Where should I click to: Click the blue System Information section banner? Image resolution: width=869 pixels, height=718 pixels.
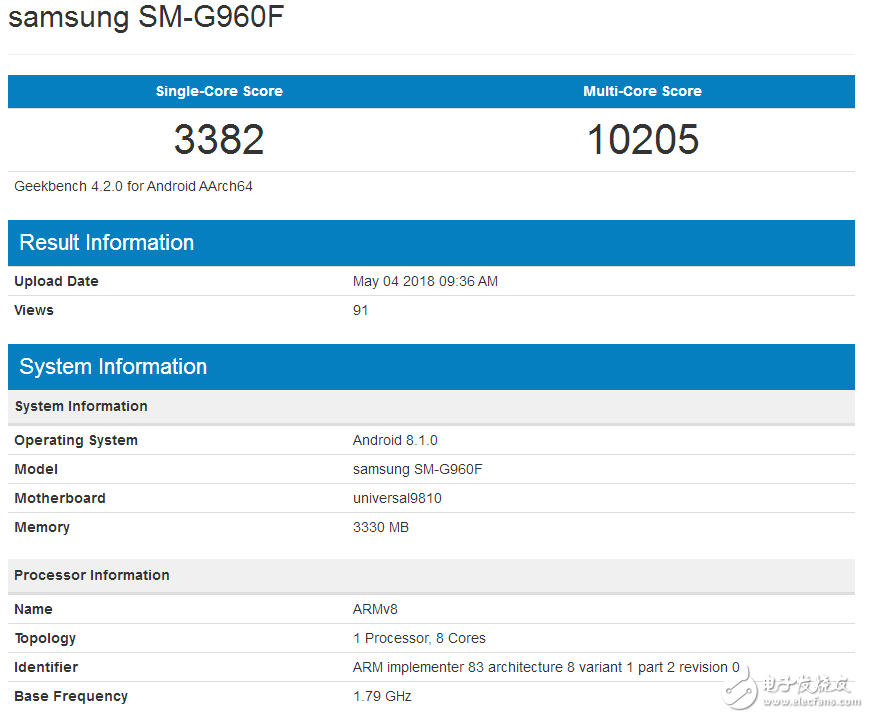(x=431, y=367)
